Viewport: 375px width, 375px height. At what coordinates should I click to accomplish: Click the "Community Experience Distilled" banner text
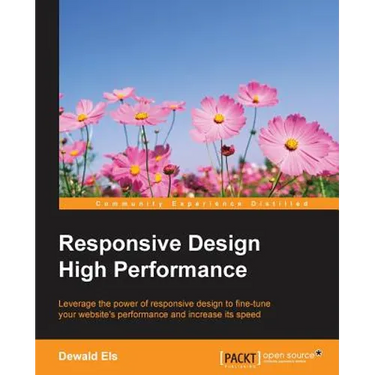pyautogui.click(x=202, y=203)
